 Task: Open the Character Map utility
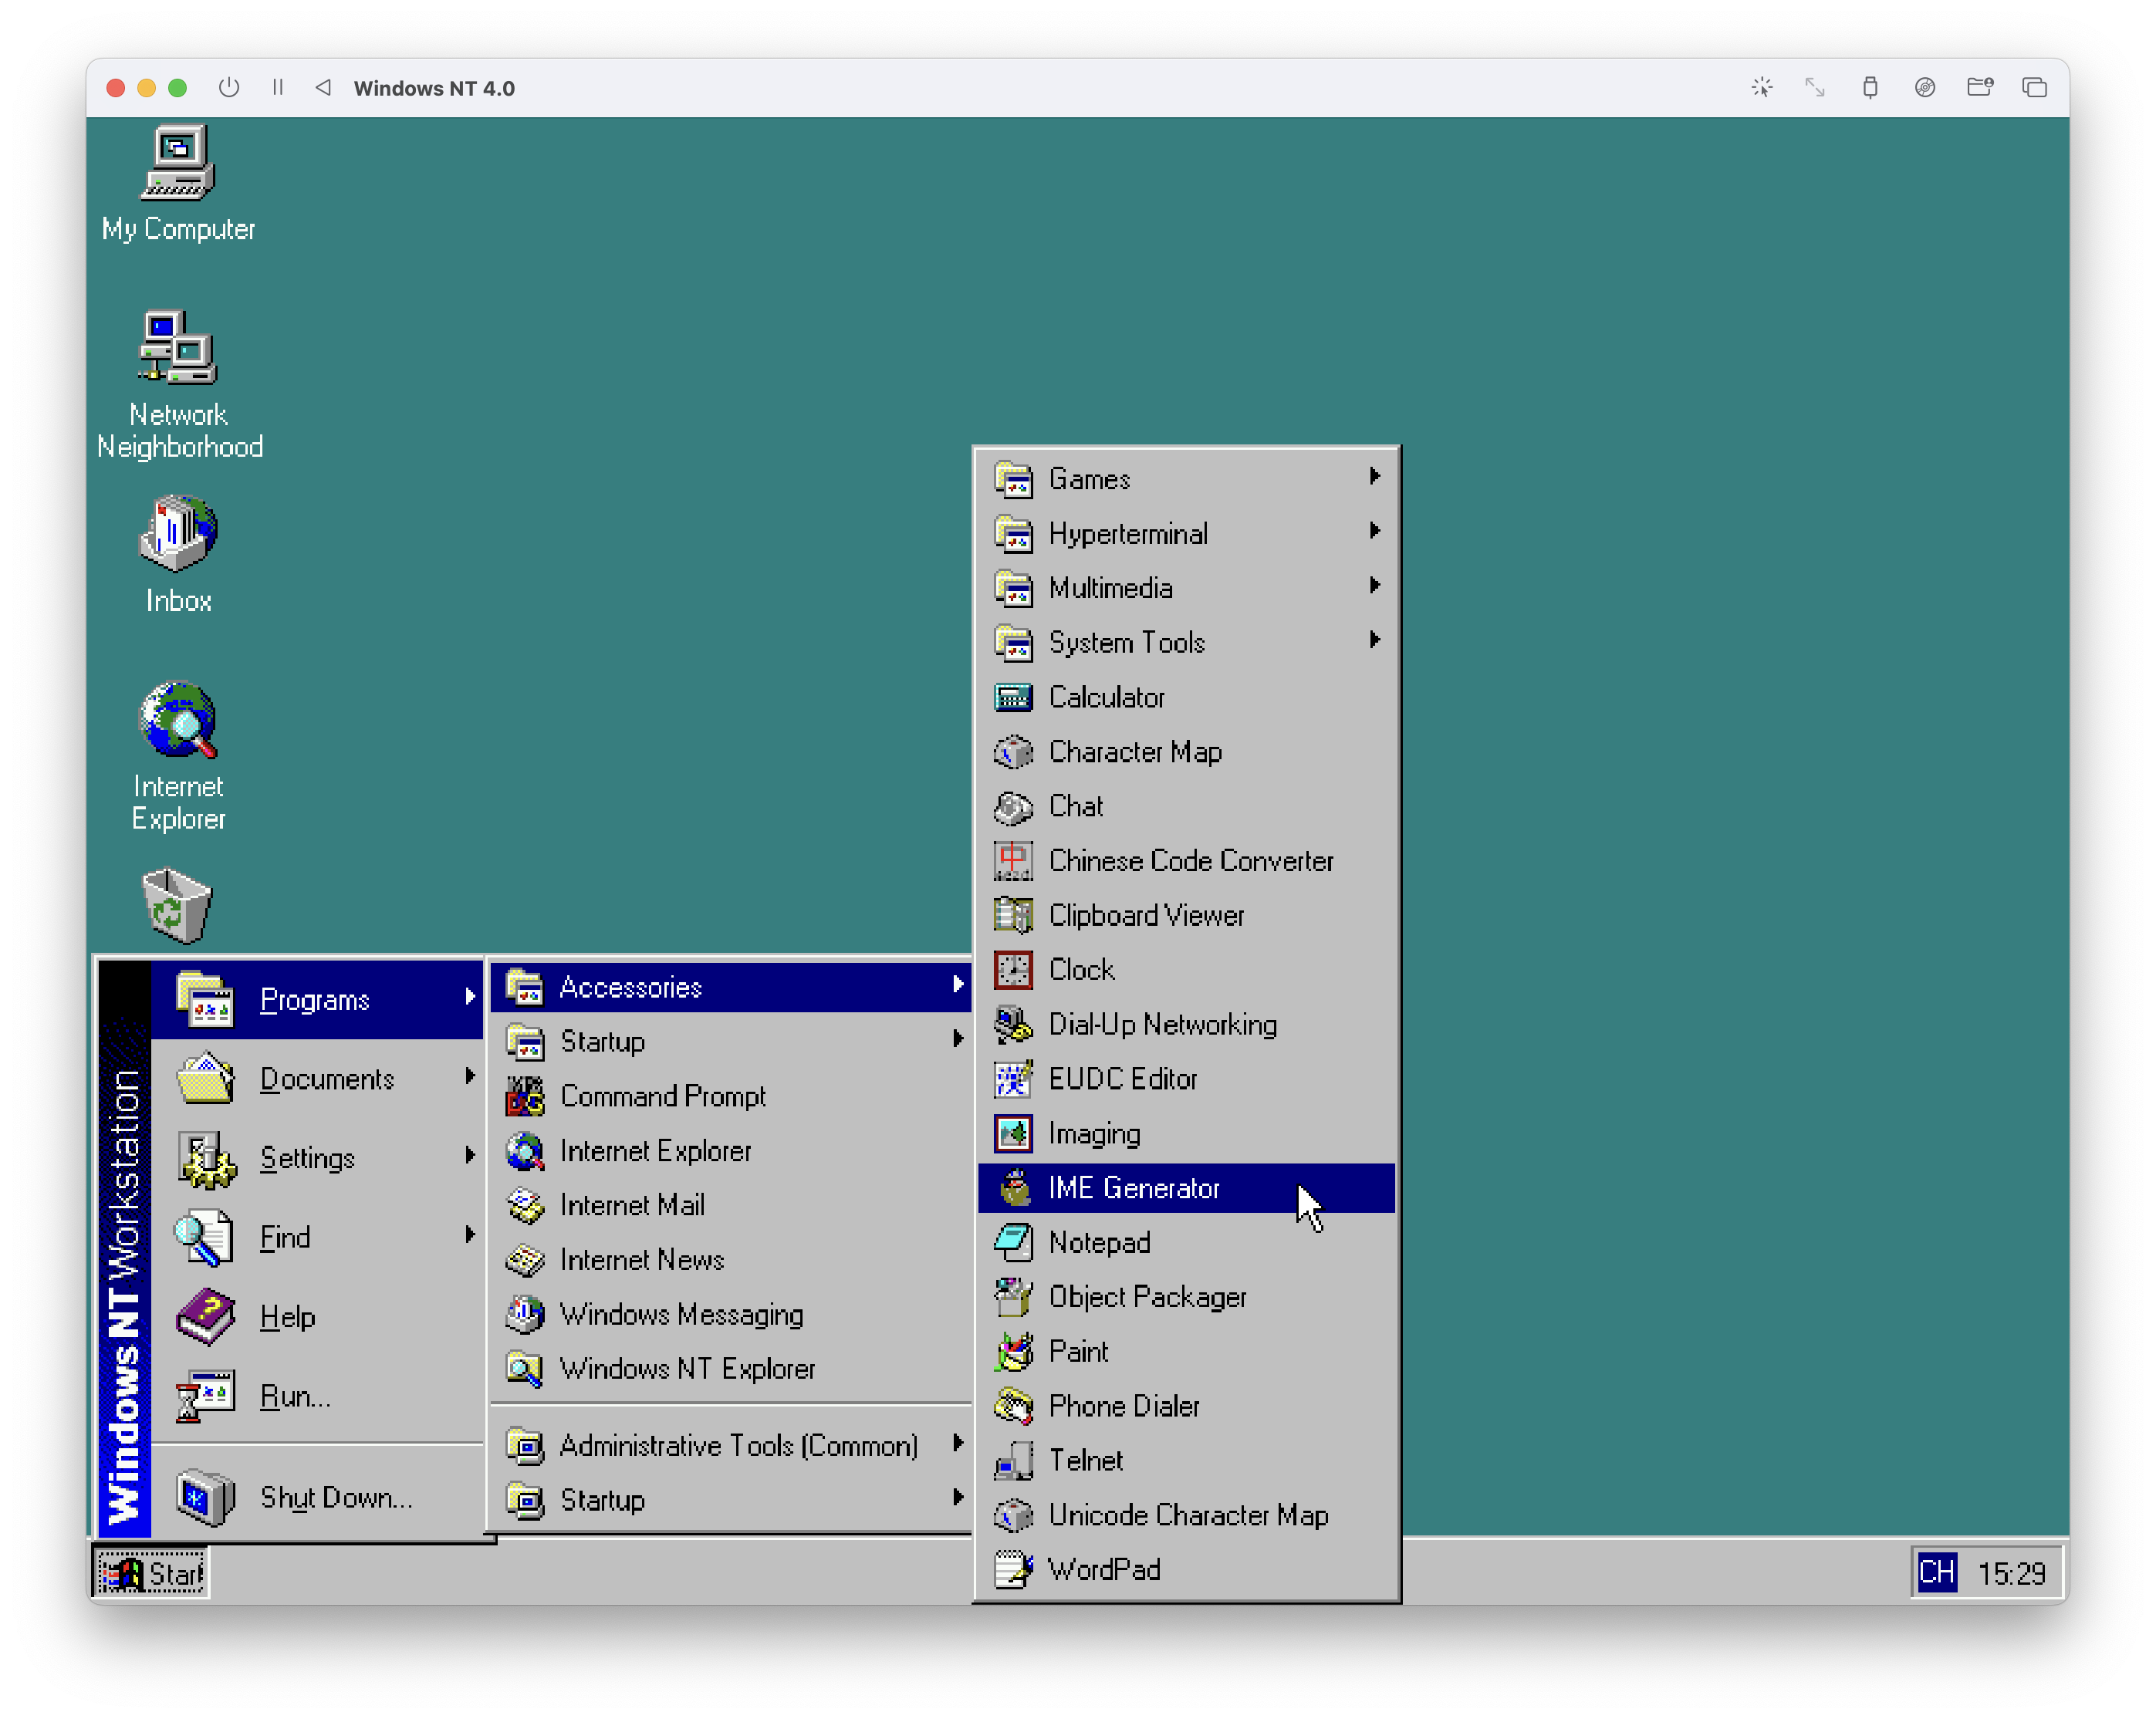1136,751
